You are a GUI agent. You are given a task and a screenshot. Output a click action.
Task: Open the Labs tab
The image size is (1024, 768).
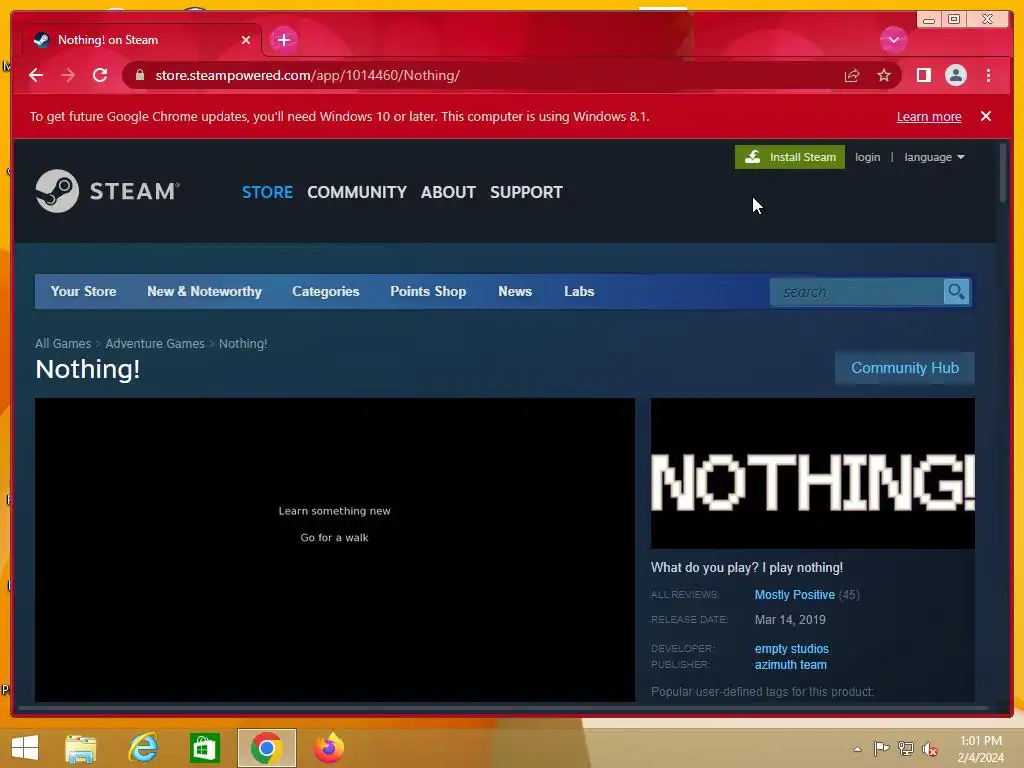tap(579, 291)
